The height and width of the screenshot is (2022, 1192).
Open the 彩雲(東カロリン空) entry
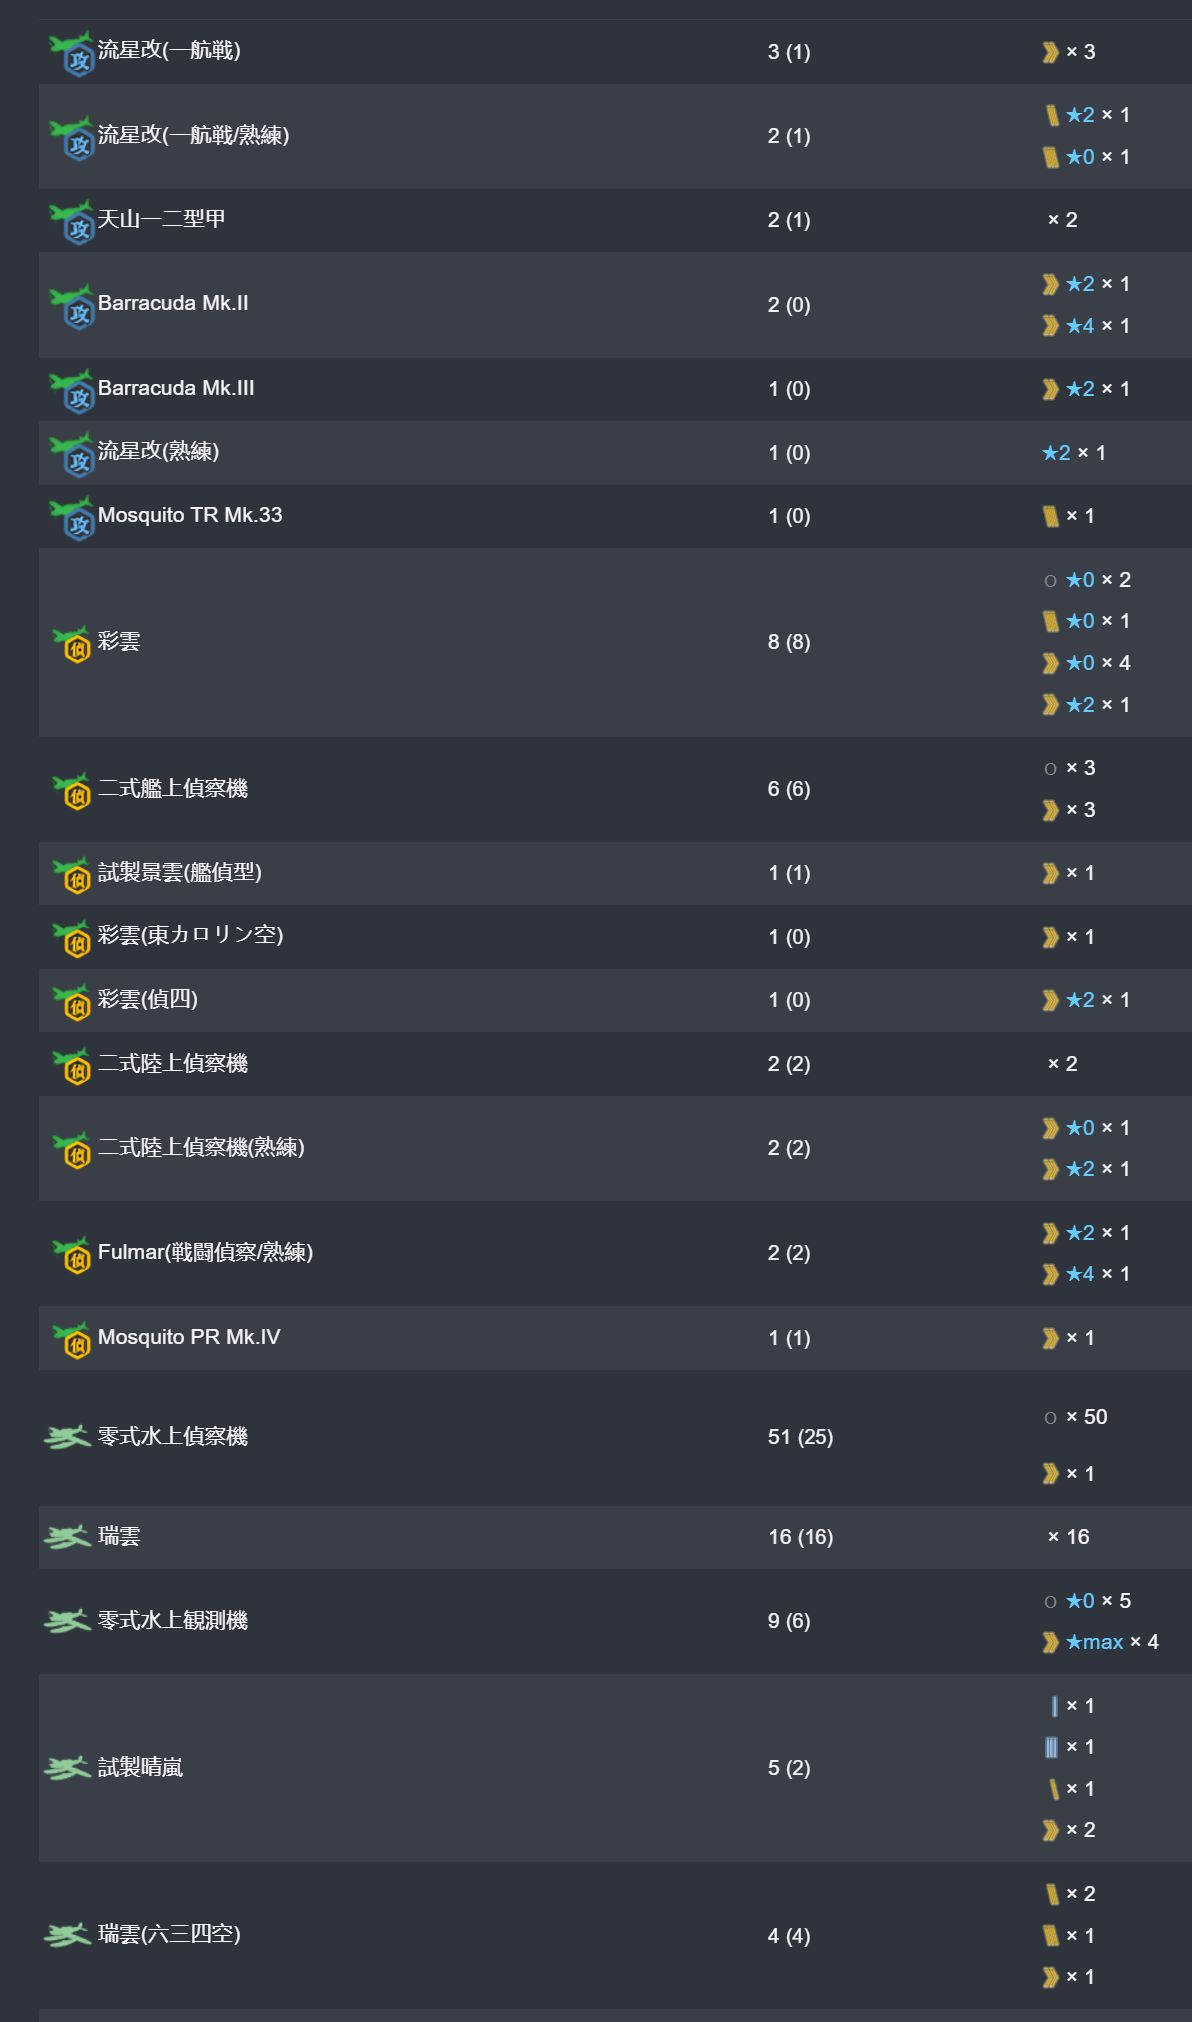tap(190, 936)
